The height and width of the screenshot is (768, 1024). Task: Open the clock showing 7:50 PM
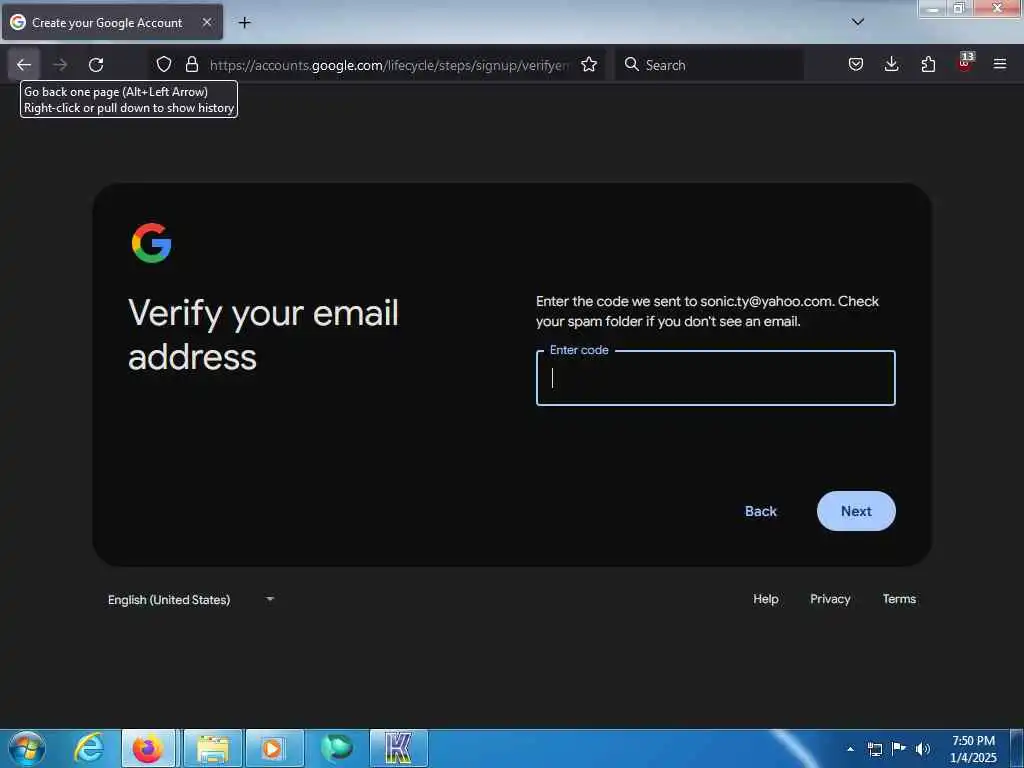click(973, 749)
